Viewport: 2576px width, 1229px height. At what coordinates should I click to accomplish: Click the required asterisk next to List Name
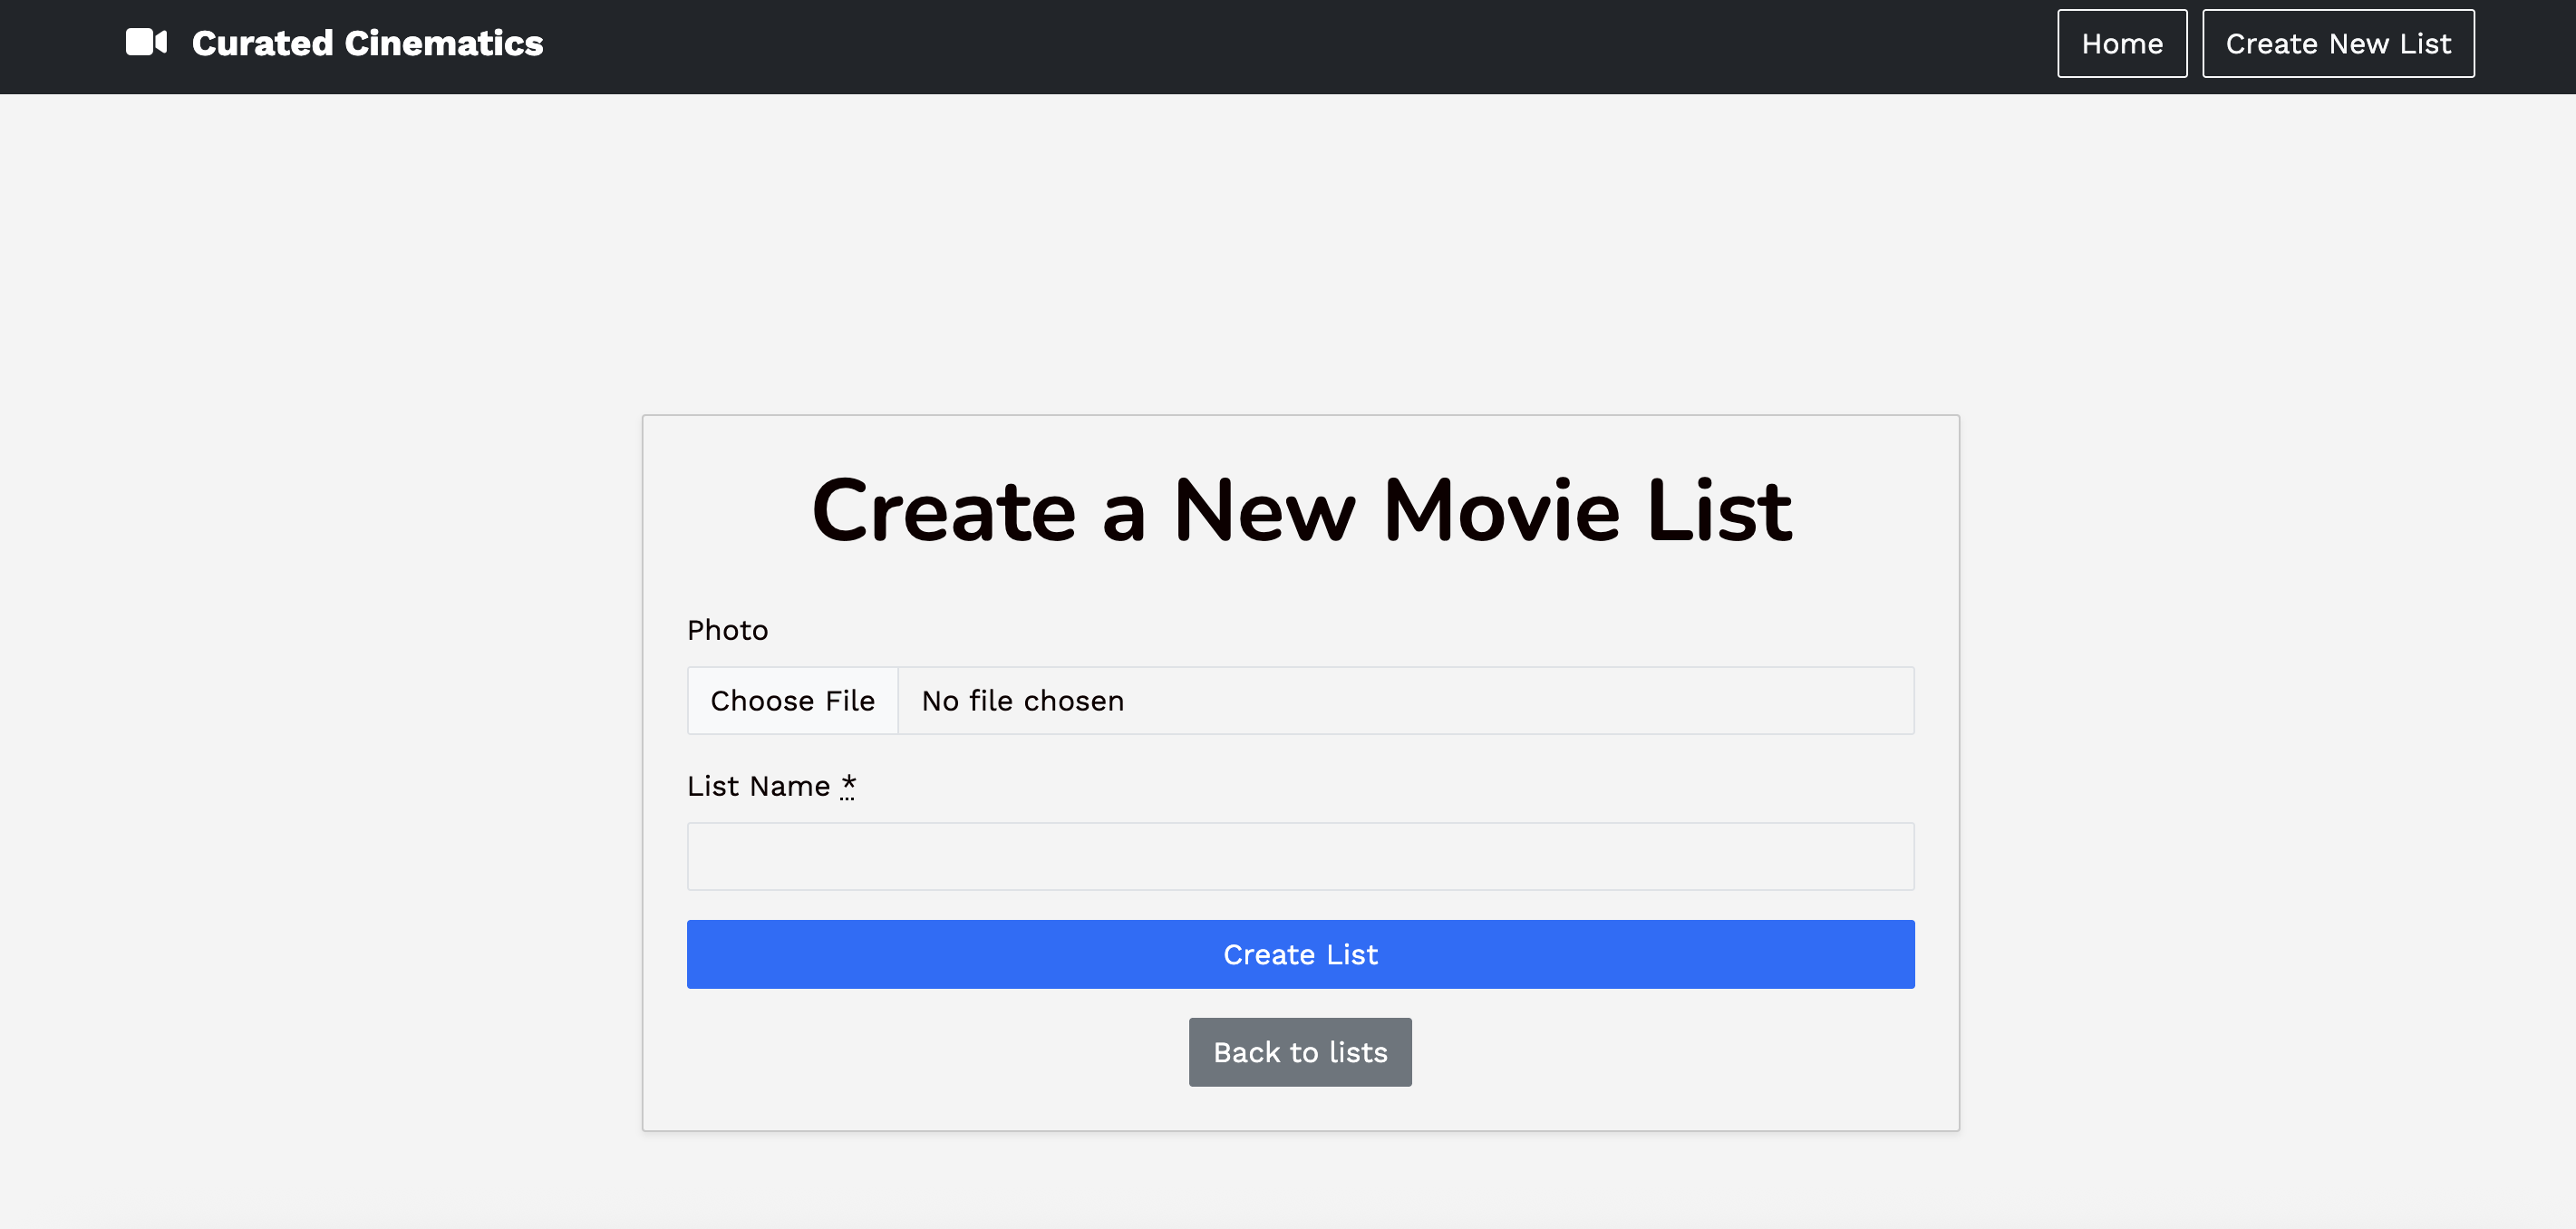847,785
